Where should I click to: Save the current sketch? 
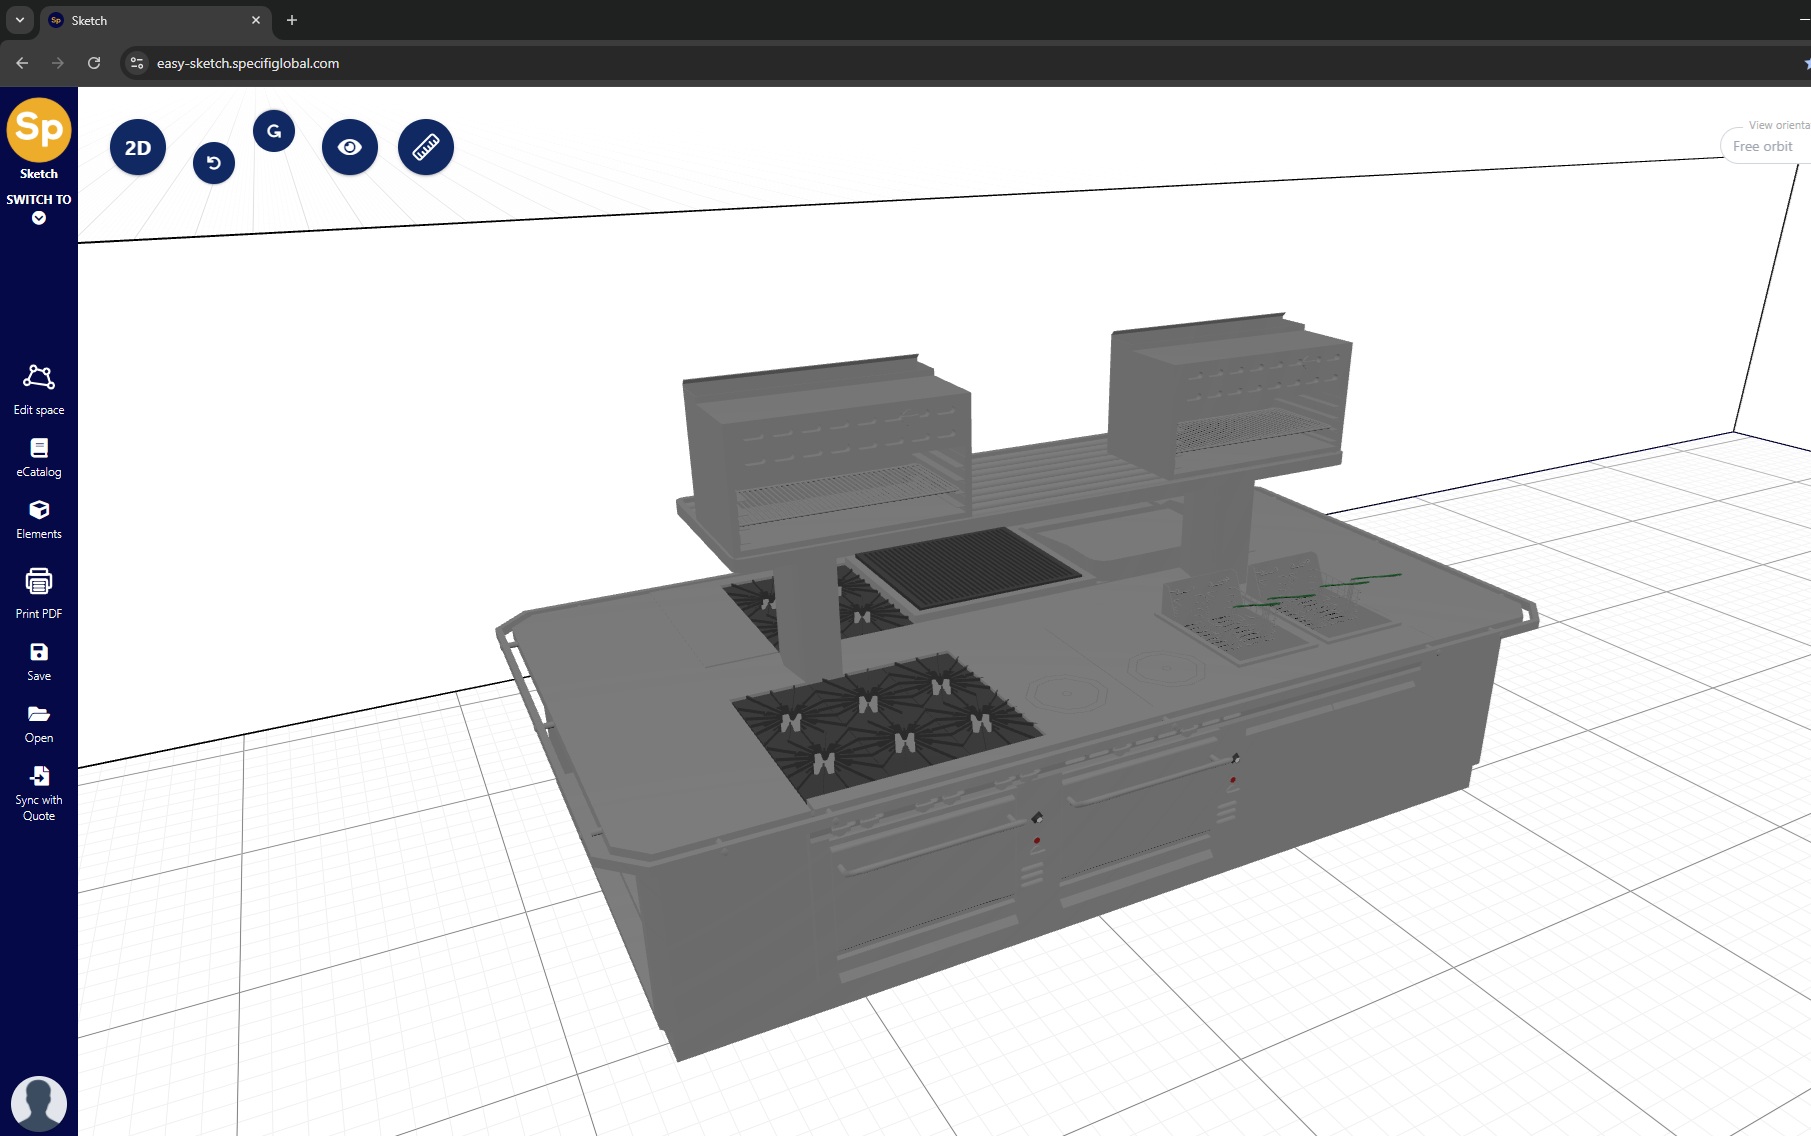coord(39,661)
